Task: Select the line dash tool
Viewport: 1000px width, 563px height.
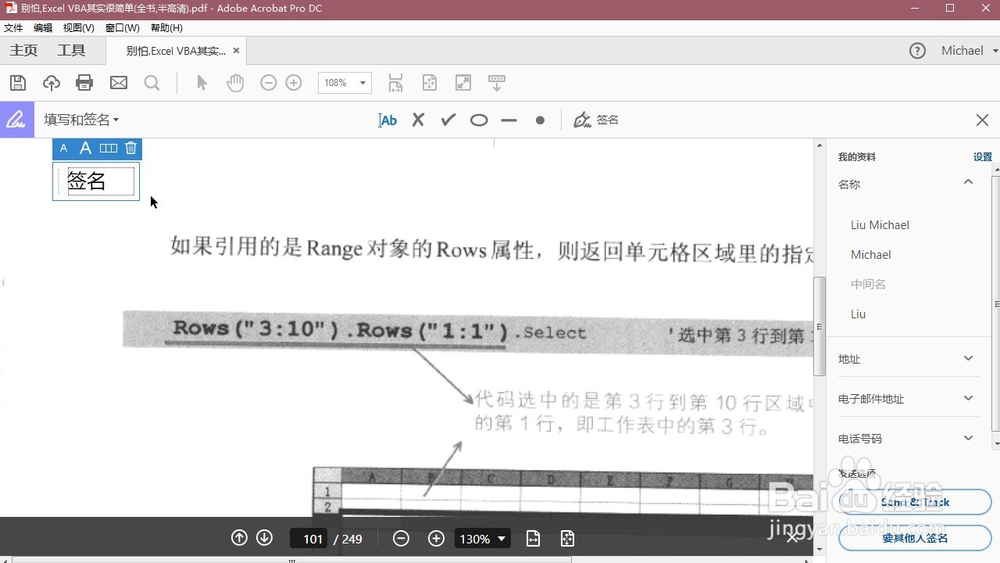Action: tap(509, 120)
